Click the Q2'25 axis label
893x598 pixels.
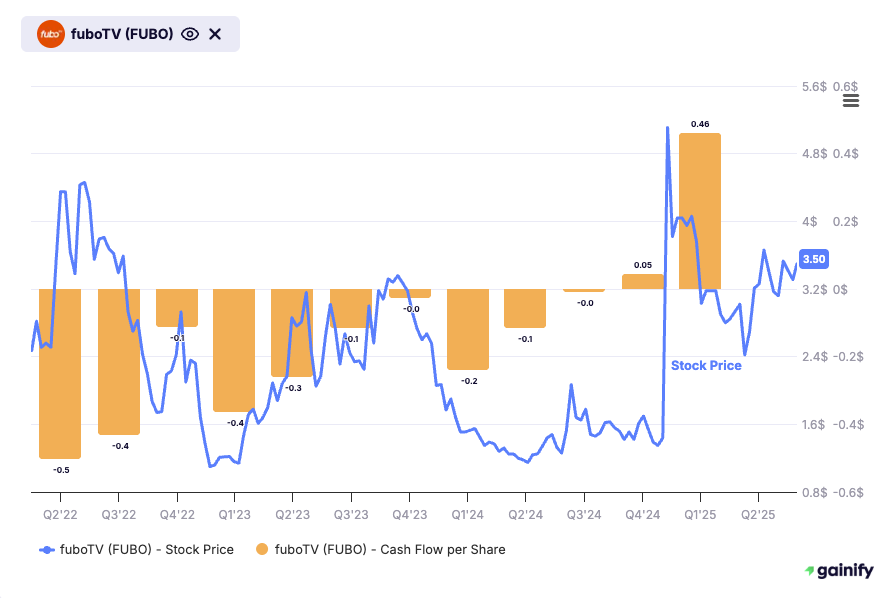tap(758, 515)
